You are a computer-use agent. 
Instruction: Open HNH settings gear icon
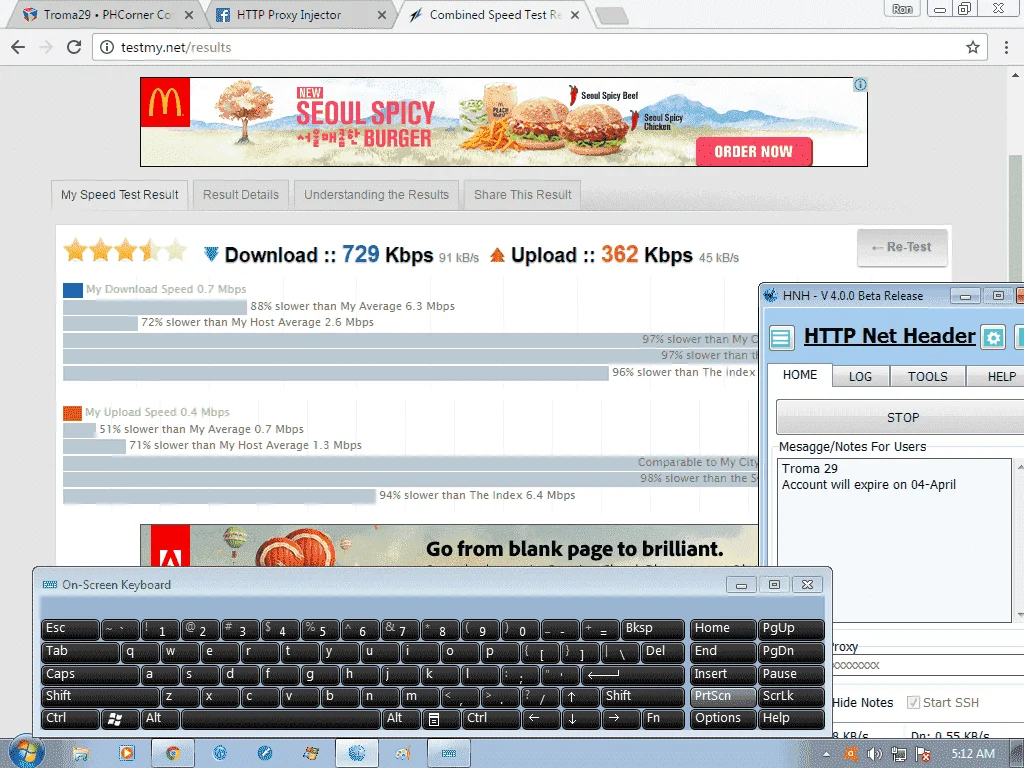pos(993,338)
